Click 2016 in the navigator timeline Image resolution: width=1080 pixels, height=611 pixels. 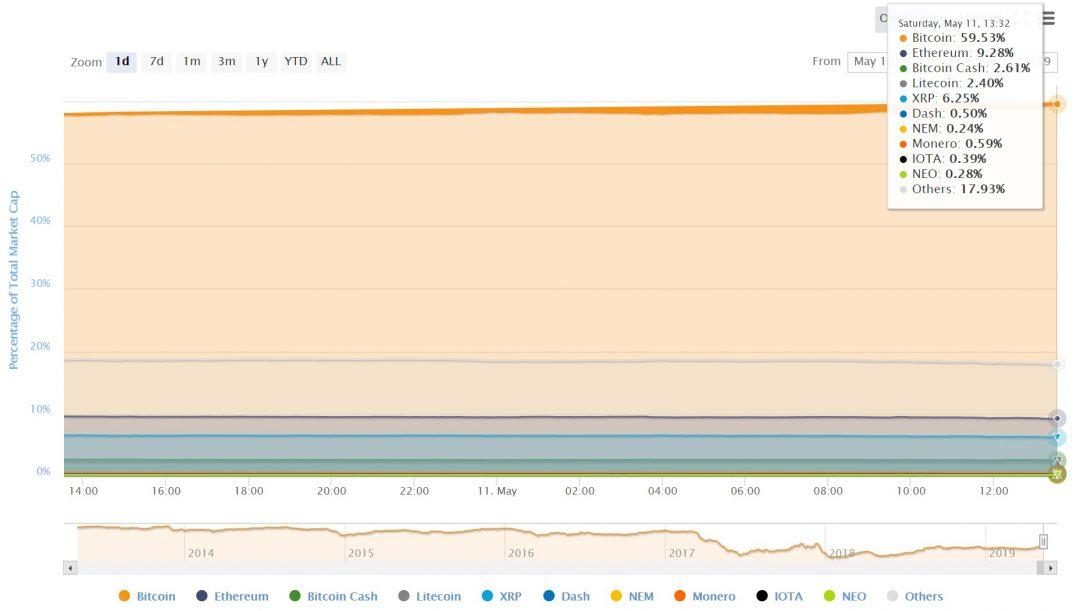pos(521,553)
